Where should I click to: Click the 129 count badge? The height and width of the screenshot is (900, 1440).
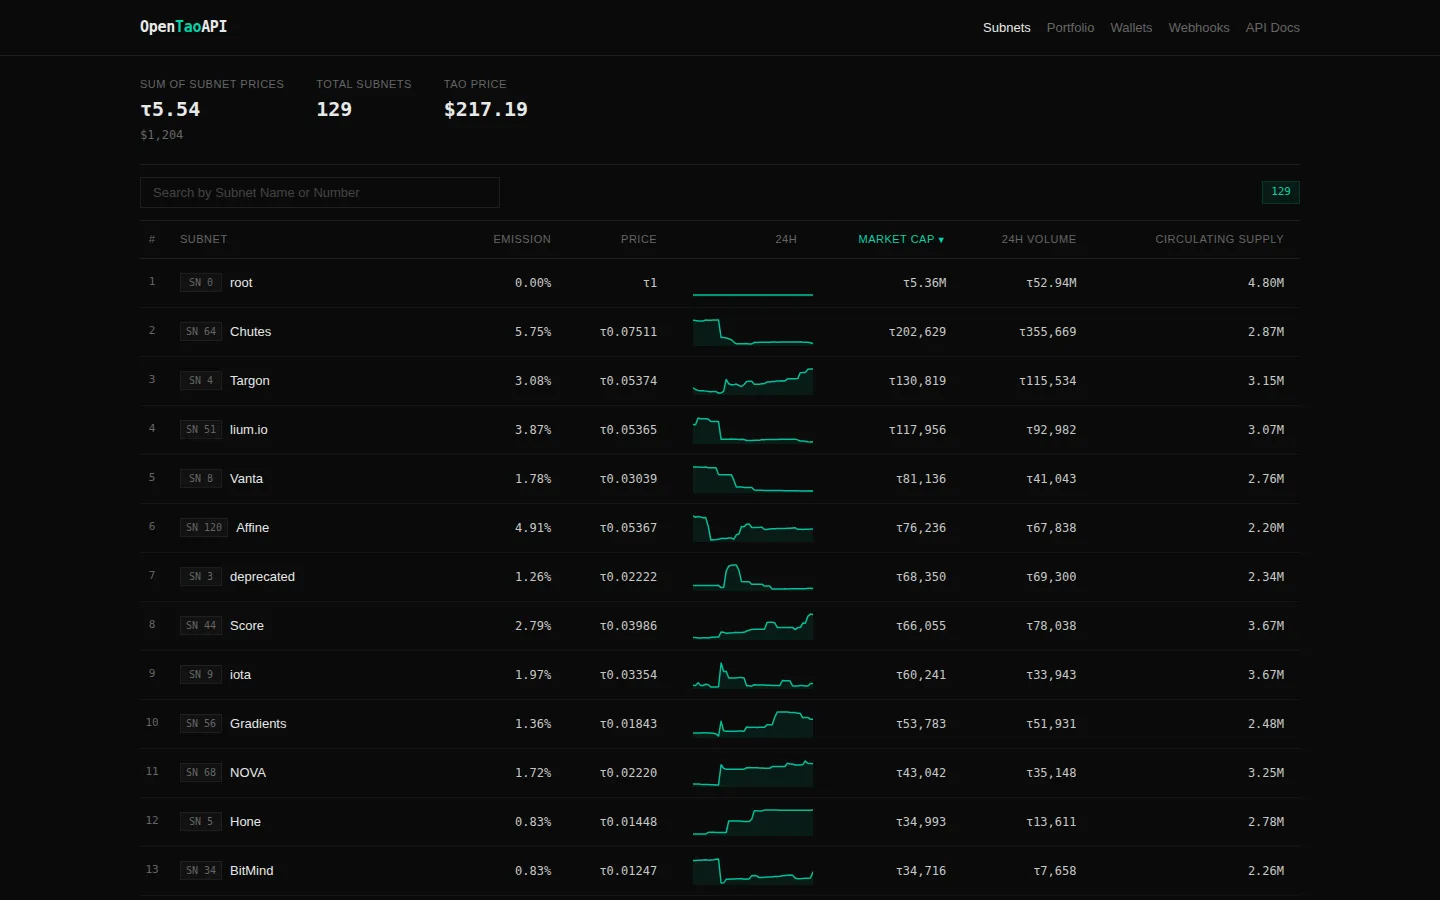(1281, 191)
